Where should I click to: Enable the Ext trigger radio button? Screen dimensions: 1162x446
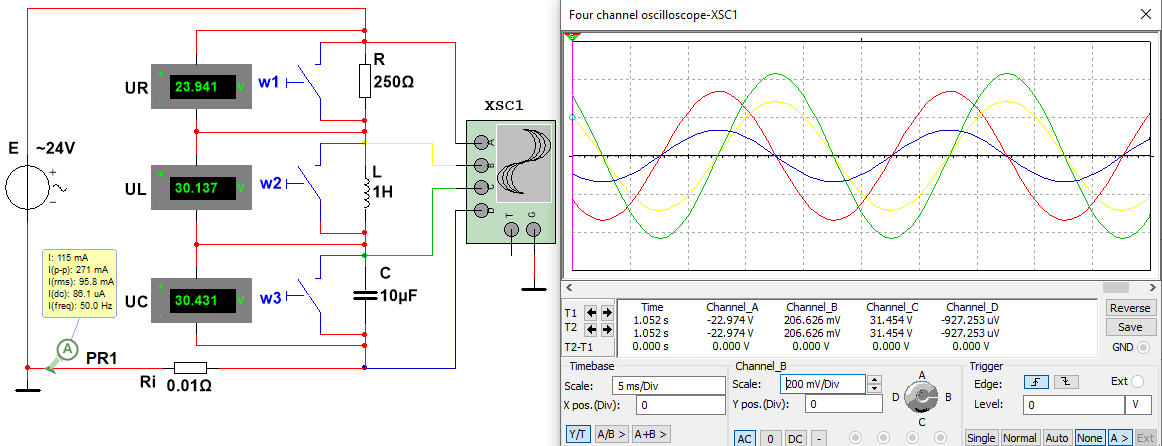1138,382
